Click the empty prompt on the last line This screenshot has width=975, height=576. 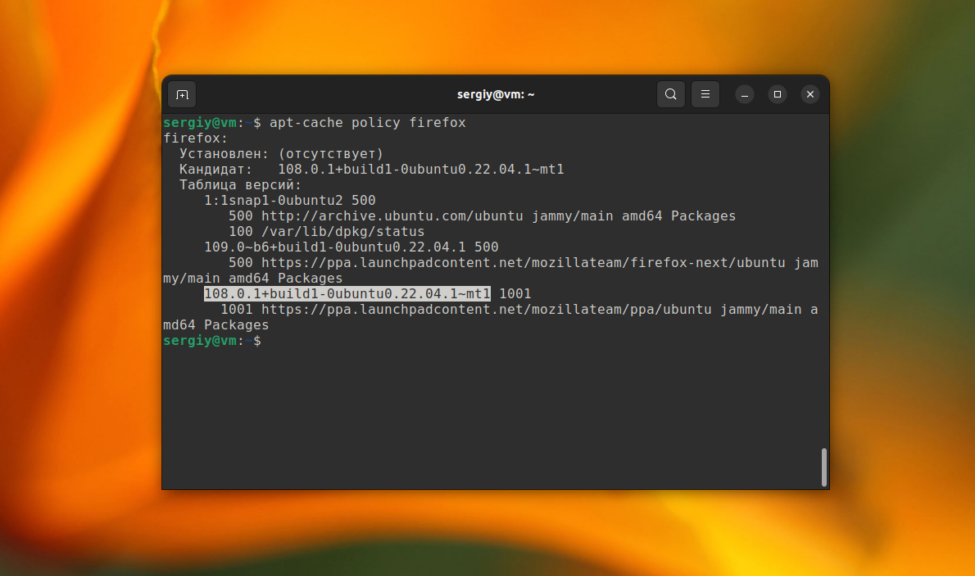(x=212, y=340)
